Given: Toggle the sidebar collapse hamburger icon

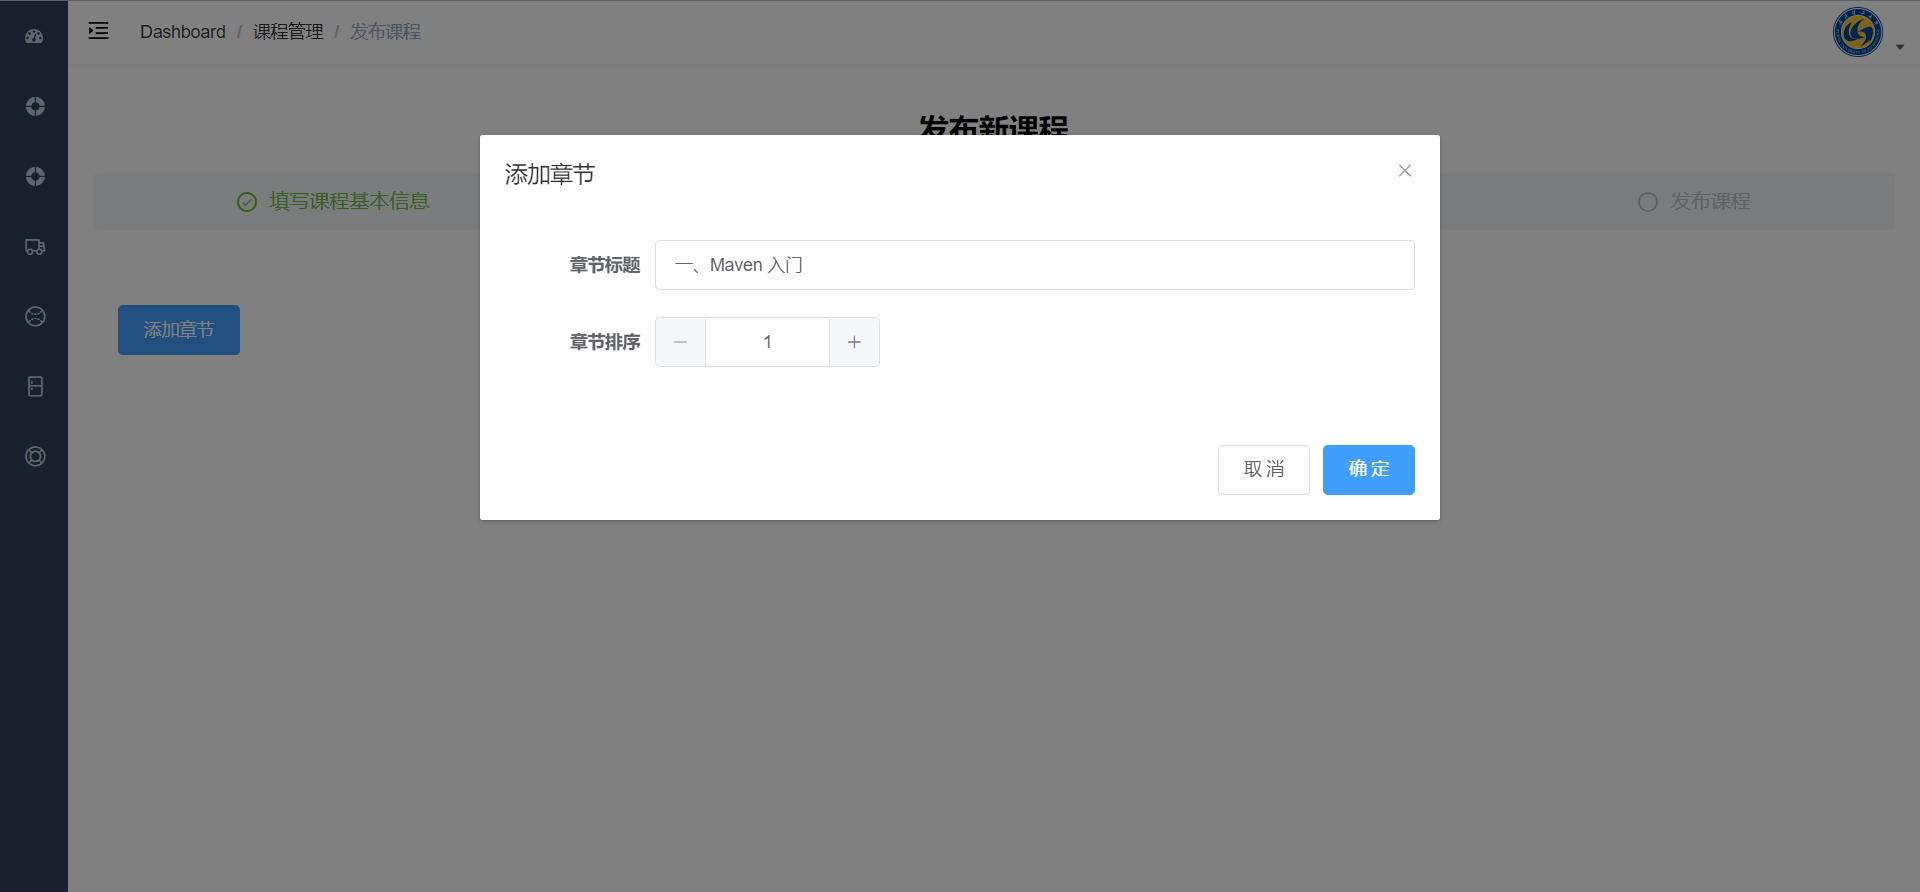Looking at the screenshot, I should point(98,31).
